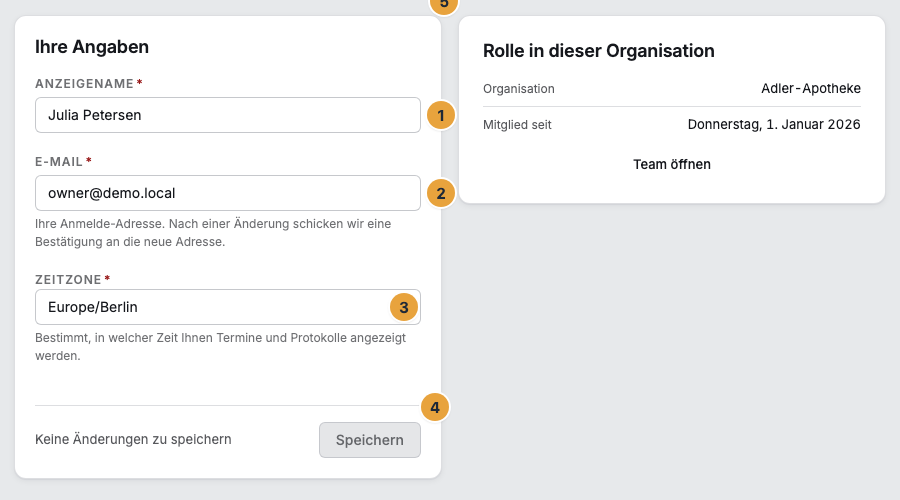Open the Zeitzone field showing Europe/Berlin
The width and height of the screenshot is (900, 500).
[228, 307]
